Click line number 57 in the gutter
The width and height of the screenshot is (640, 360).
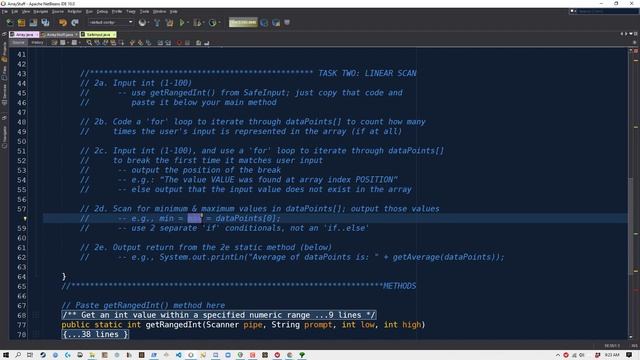click(22, 209)
